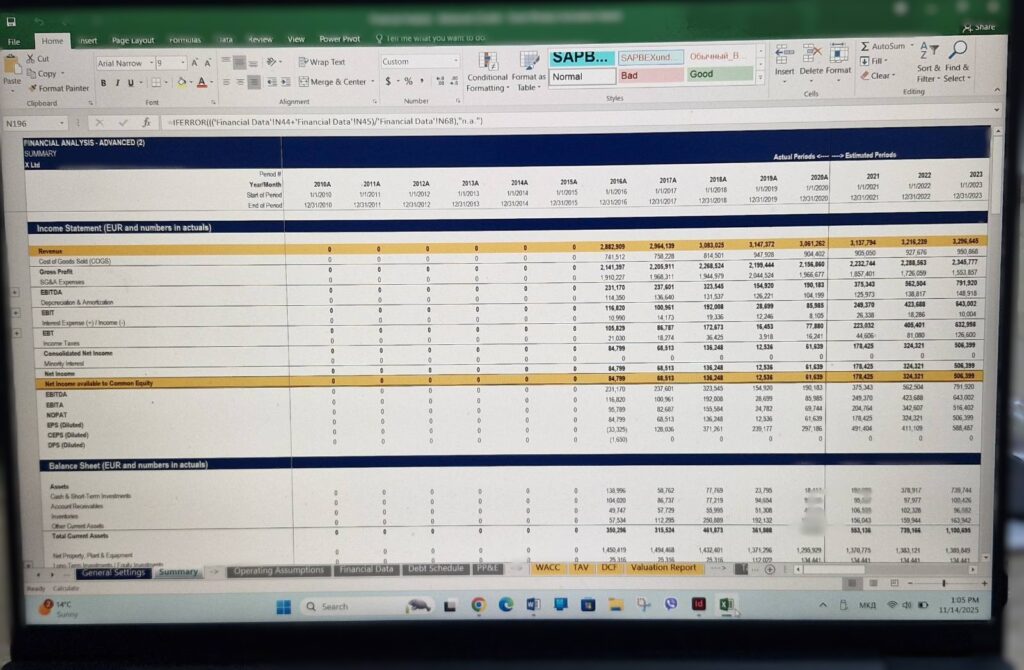Switch to the Valuation Report sheet tab
The image size is (1024, 670).
(663, 568)
